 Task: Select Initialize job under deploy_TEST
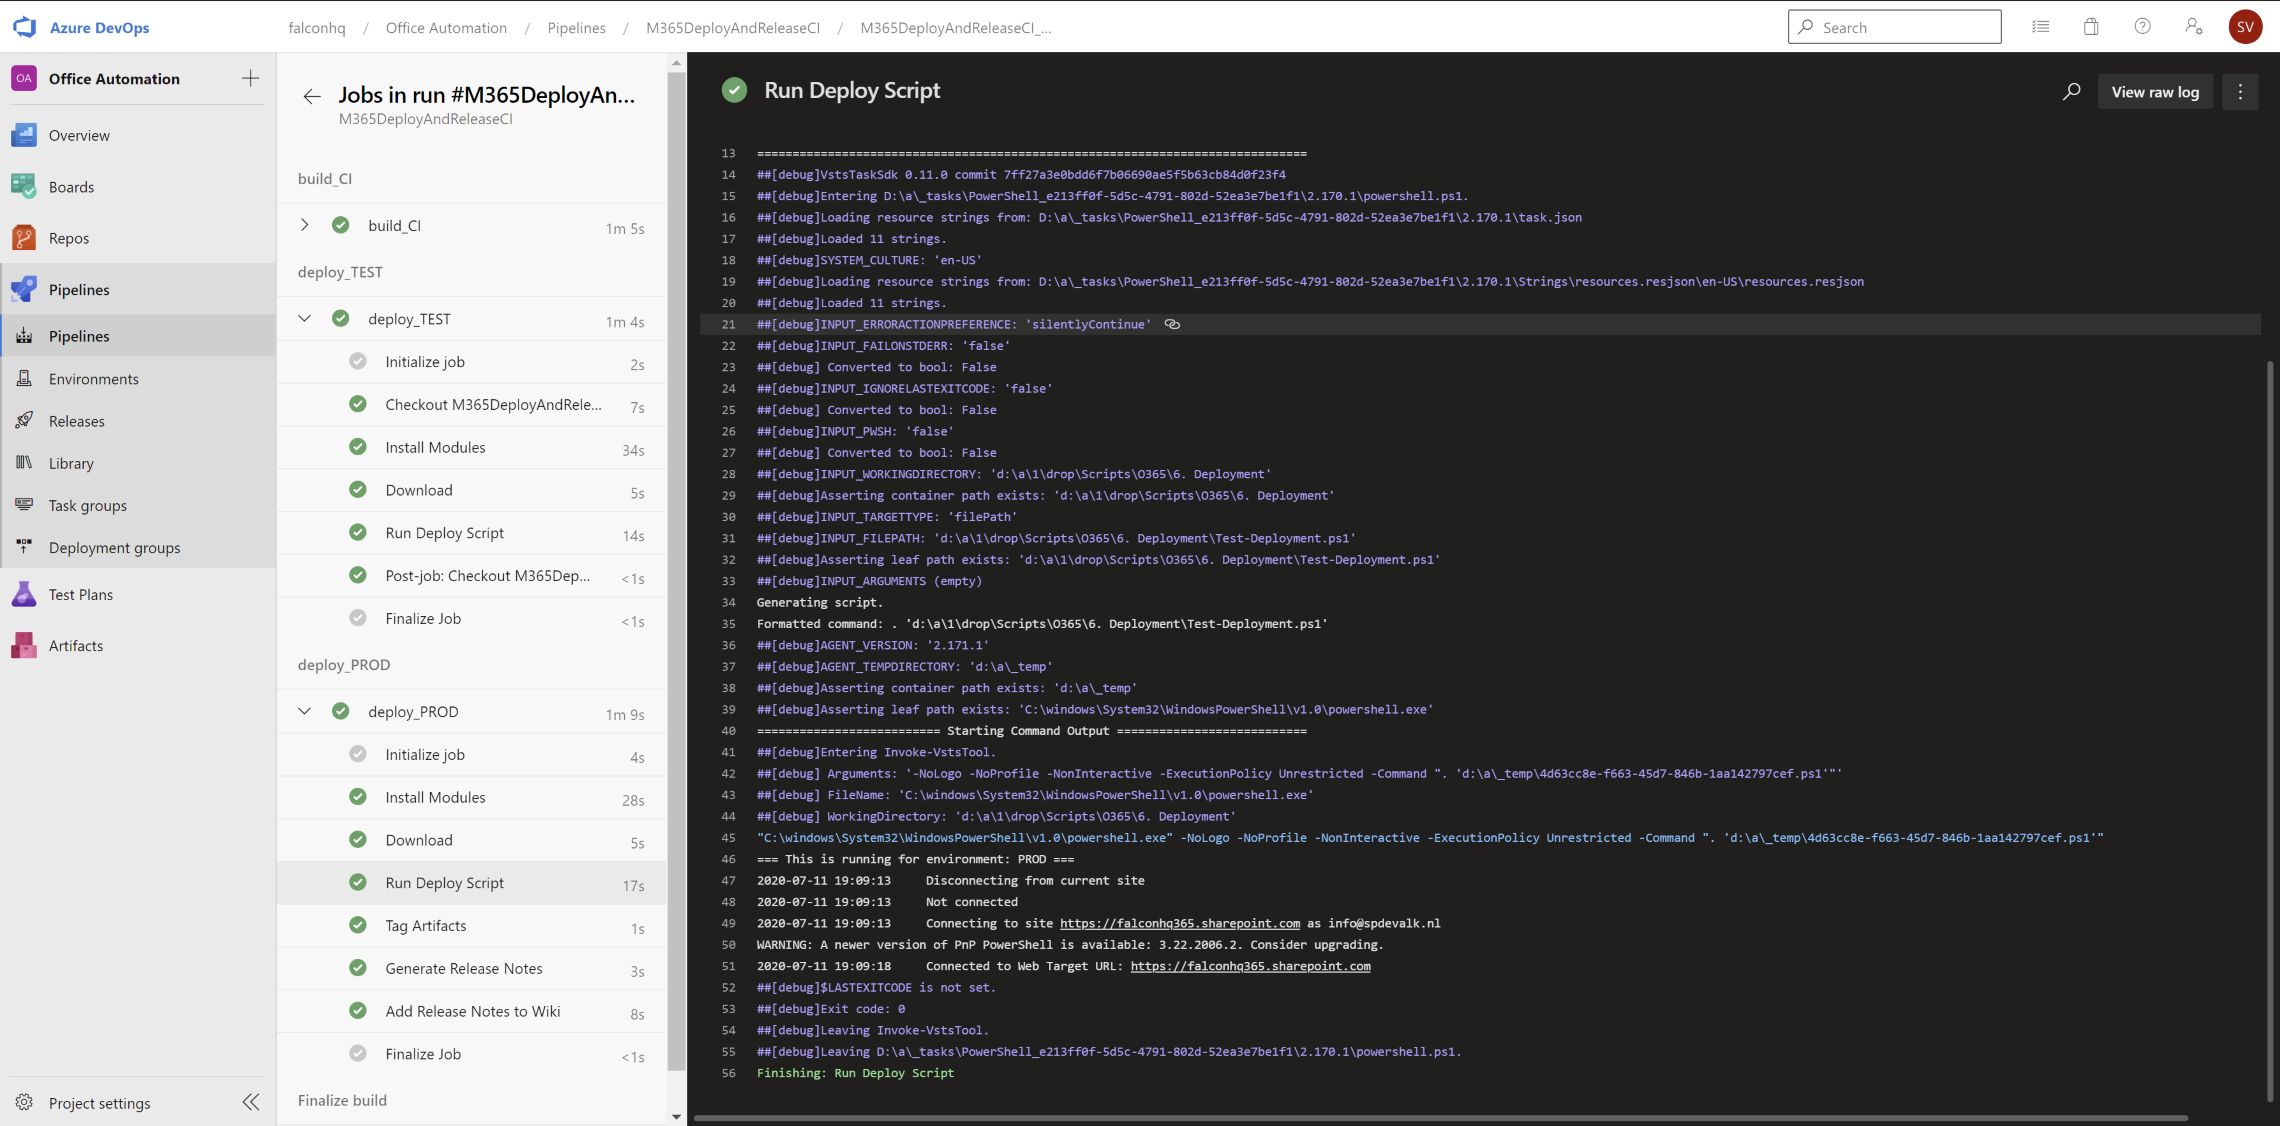coord(472,362)
